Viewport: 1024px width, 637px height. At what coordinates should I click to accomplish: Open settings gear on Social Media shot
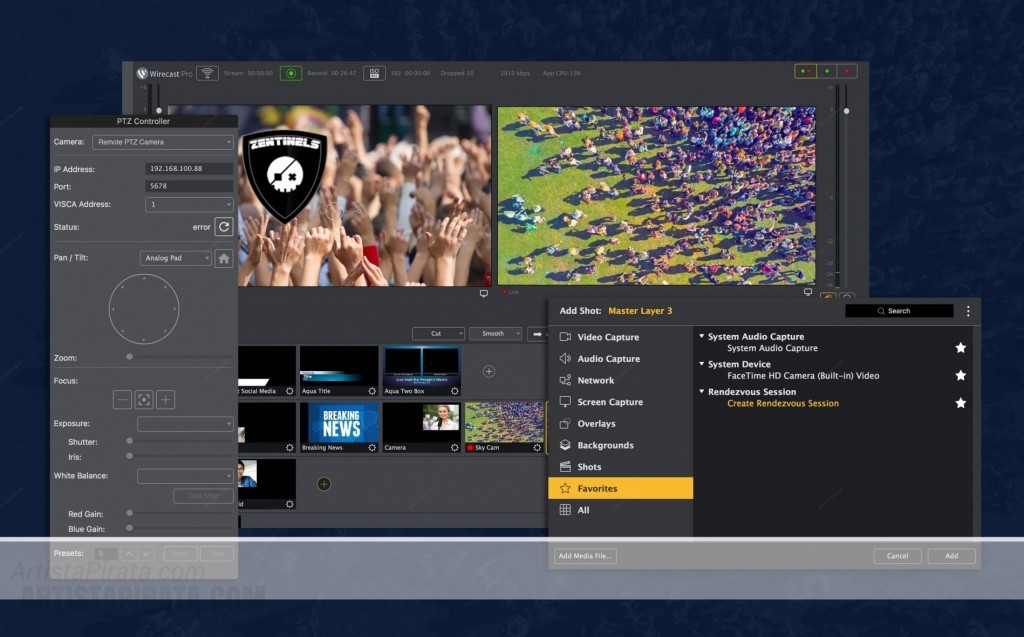tap(289, 391)
